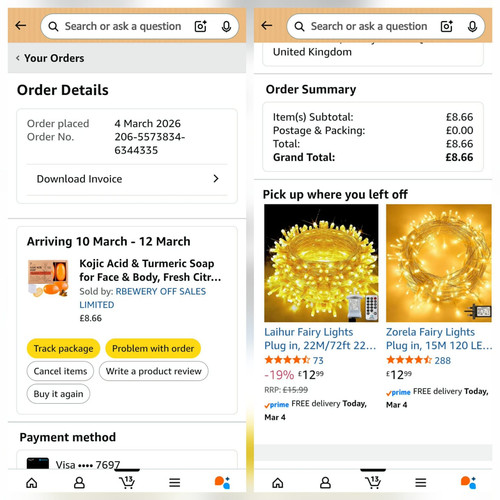The image size is (500, 500).
Task: Open the cart icon in left bottom bar
Action: click(x=127, y=482)
